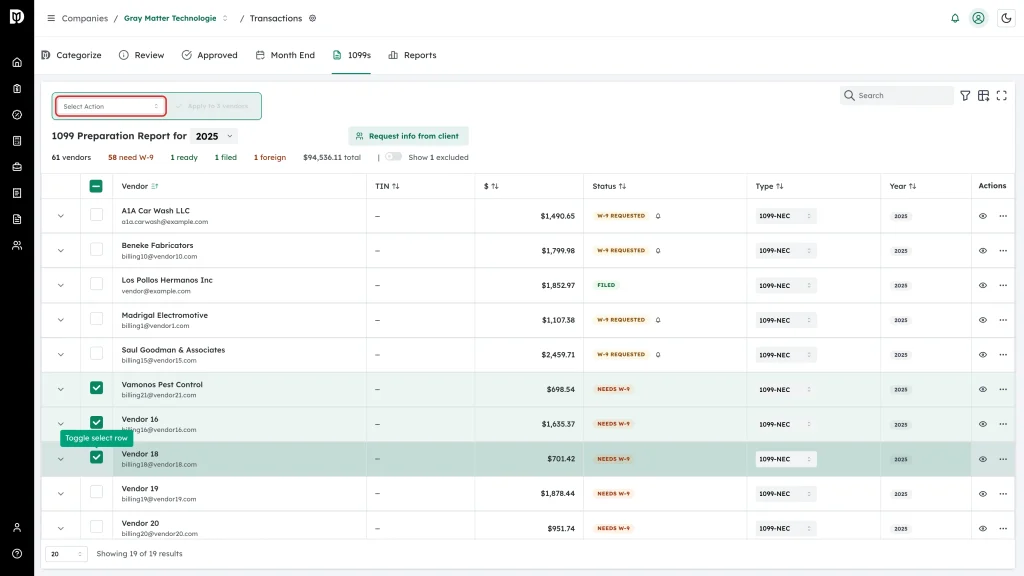The width and height of the screenshot is (1024, 576).
Task: Switch to the Approved tab
Action: point(210,55)
